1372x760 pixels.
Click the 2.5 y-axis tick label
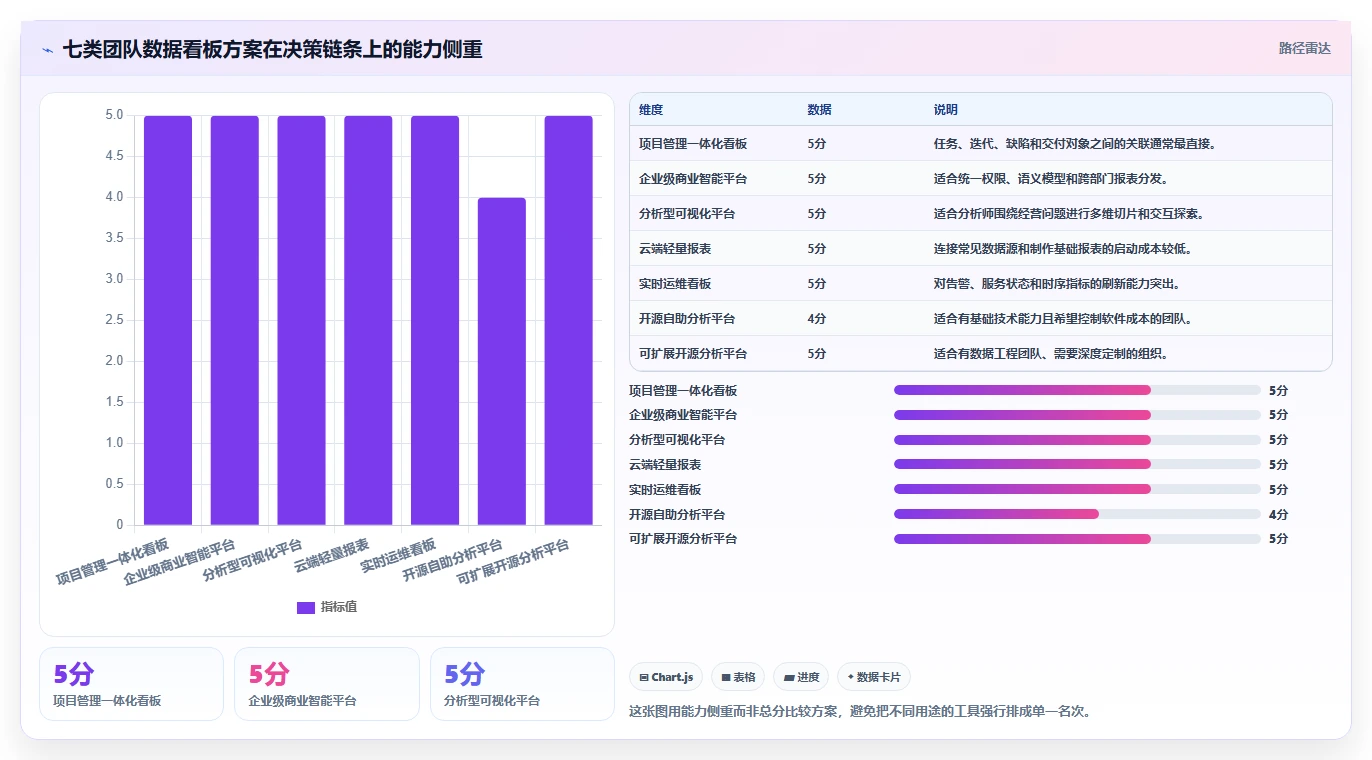114,320
